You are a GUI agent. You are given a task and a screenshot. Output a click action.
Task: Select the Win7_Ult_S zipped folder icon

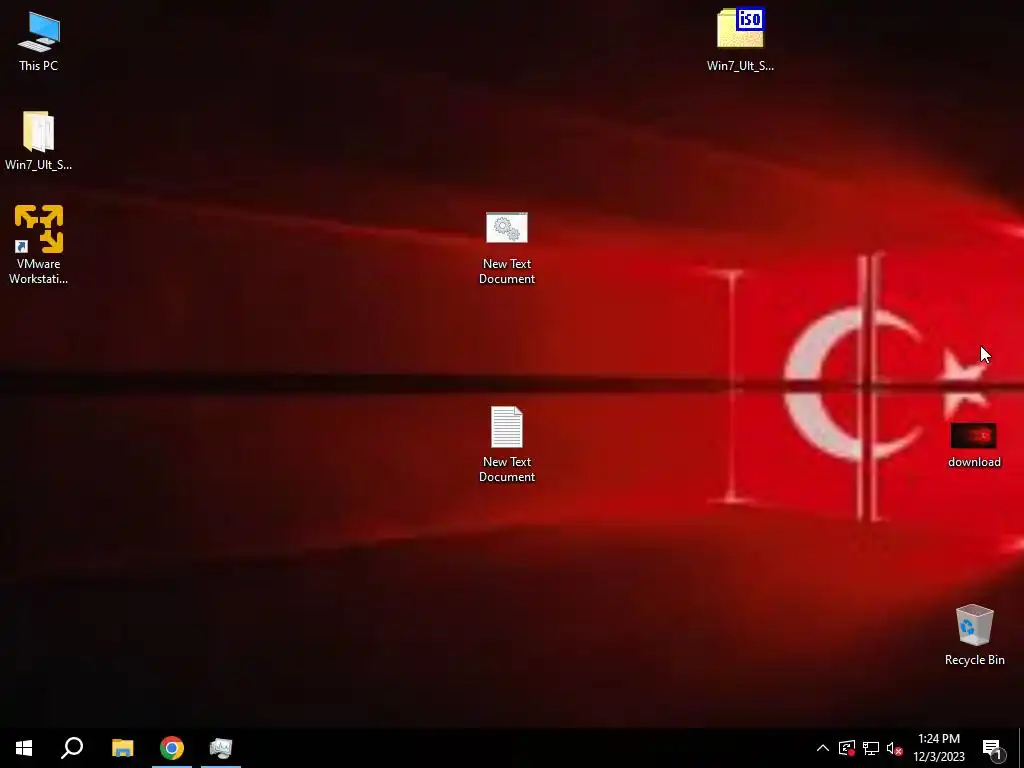click(39, 140)
